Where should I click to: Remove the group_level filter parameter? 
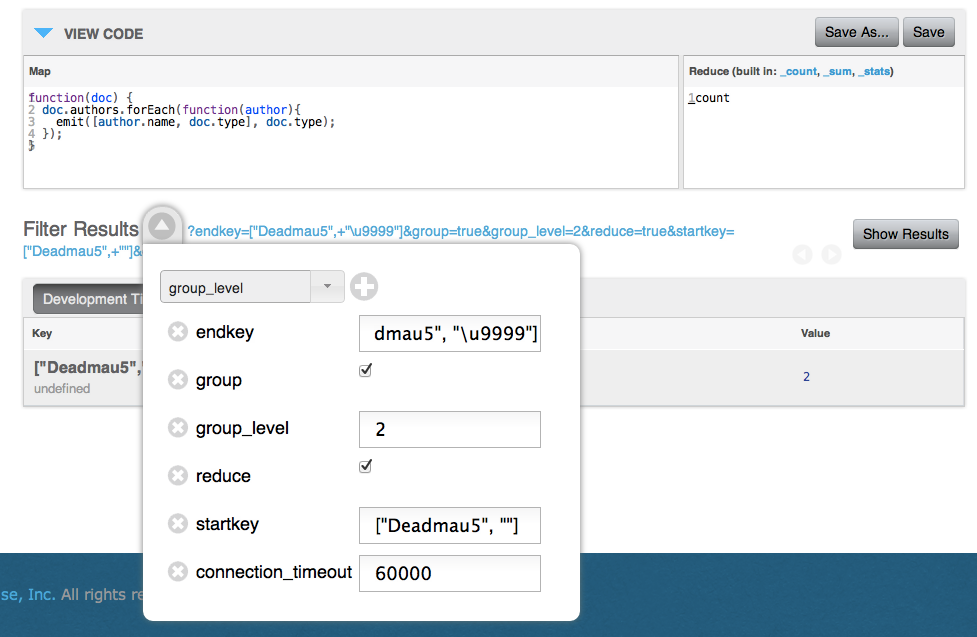coord(178,428)
